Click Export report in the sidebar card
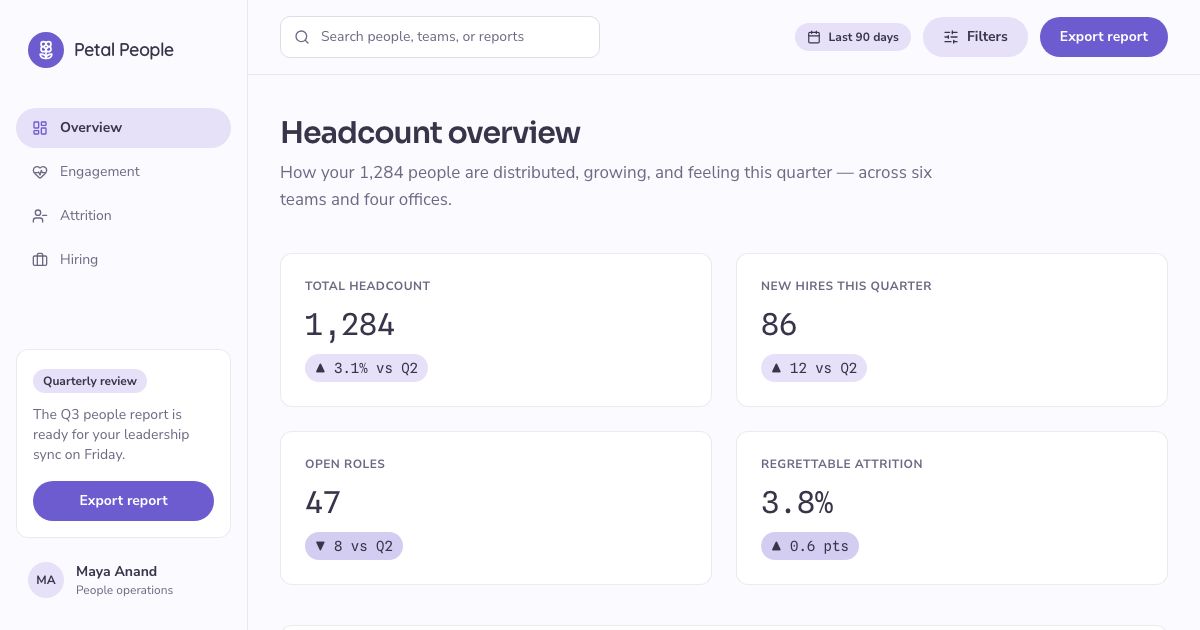The image size is (1200, 630). (x=123, y=501)
